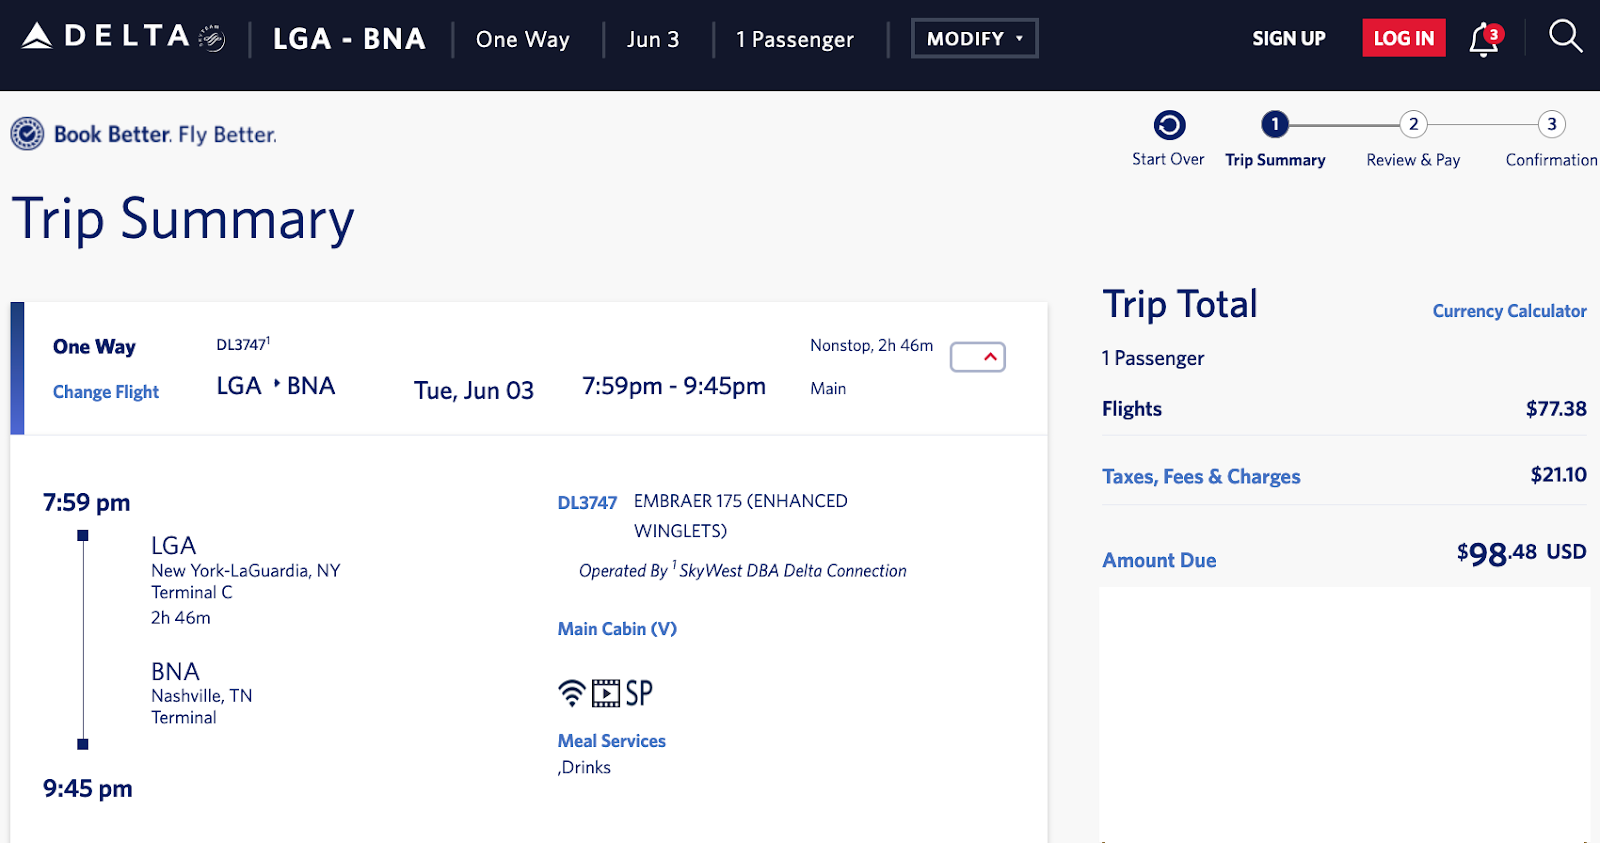Open the search magnifier icon
This screenshot has height=843, width=1600.
[x=1565, y=37]
